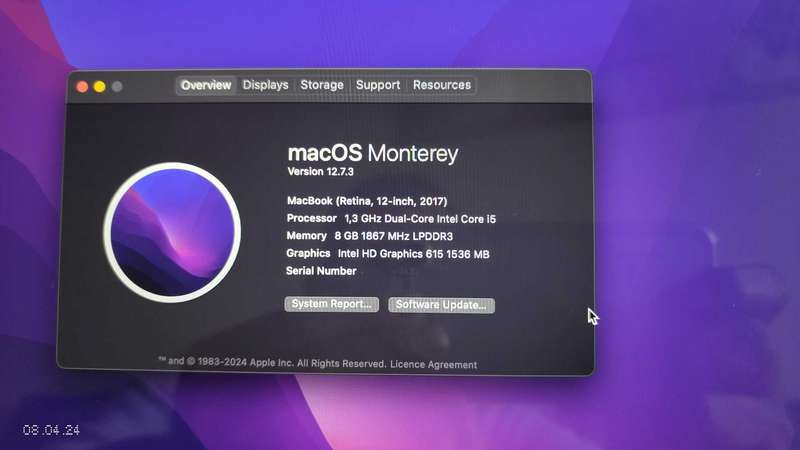Click the greyed-out zoom window button
The image size is (800, 450).
117,87
